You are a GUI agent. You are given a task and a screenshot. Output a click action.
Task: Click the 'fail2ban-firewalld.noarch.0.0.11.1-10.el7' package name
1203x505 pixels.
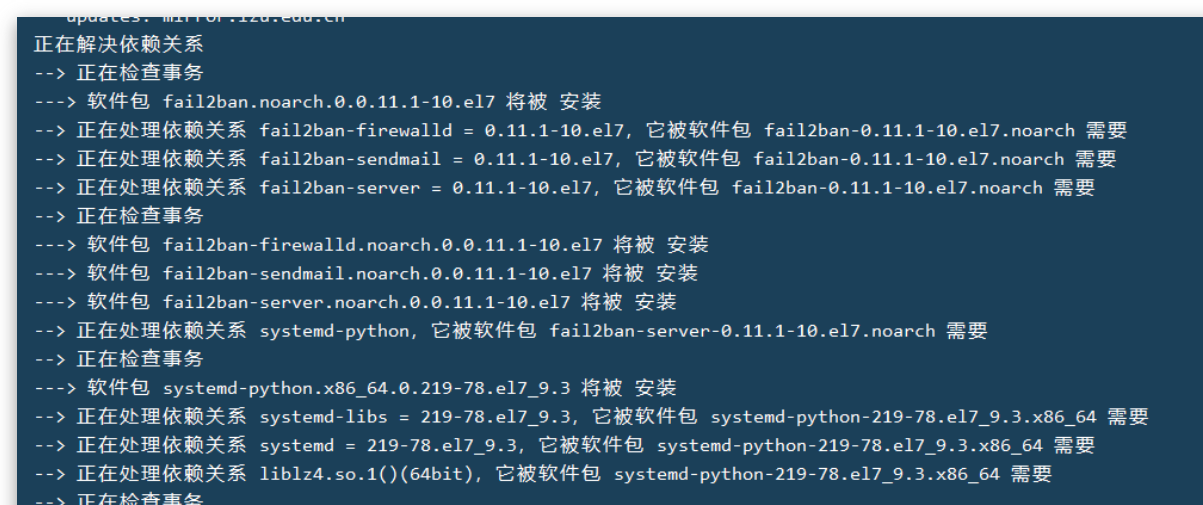(x=383, y=245)
